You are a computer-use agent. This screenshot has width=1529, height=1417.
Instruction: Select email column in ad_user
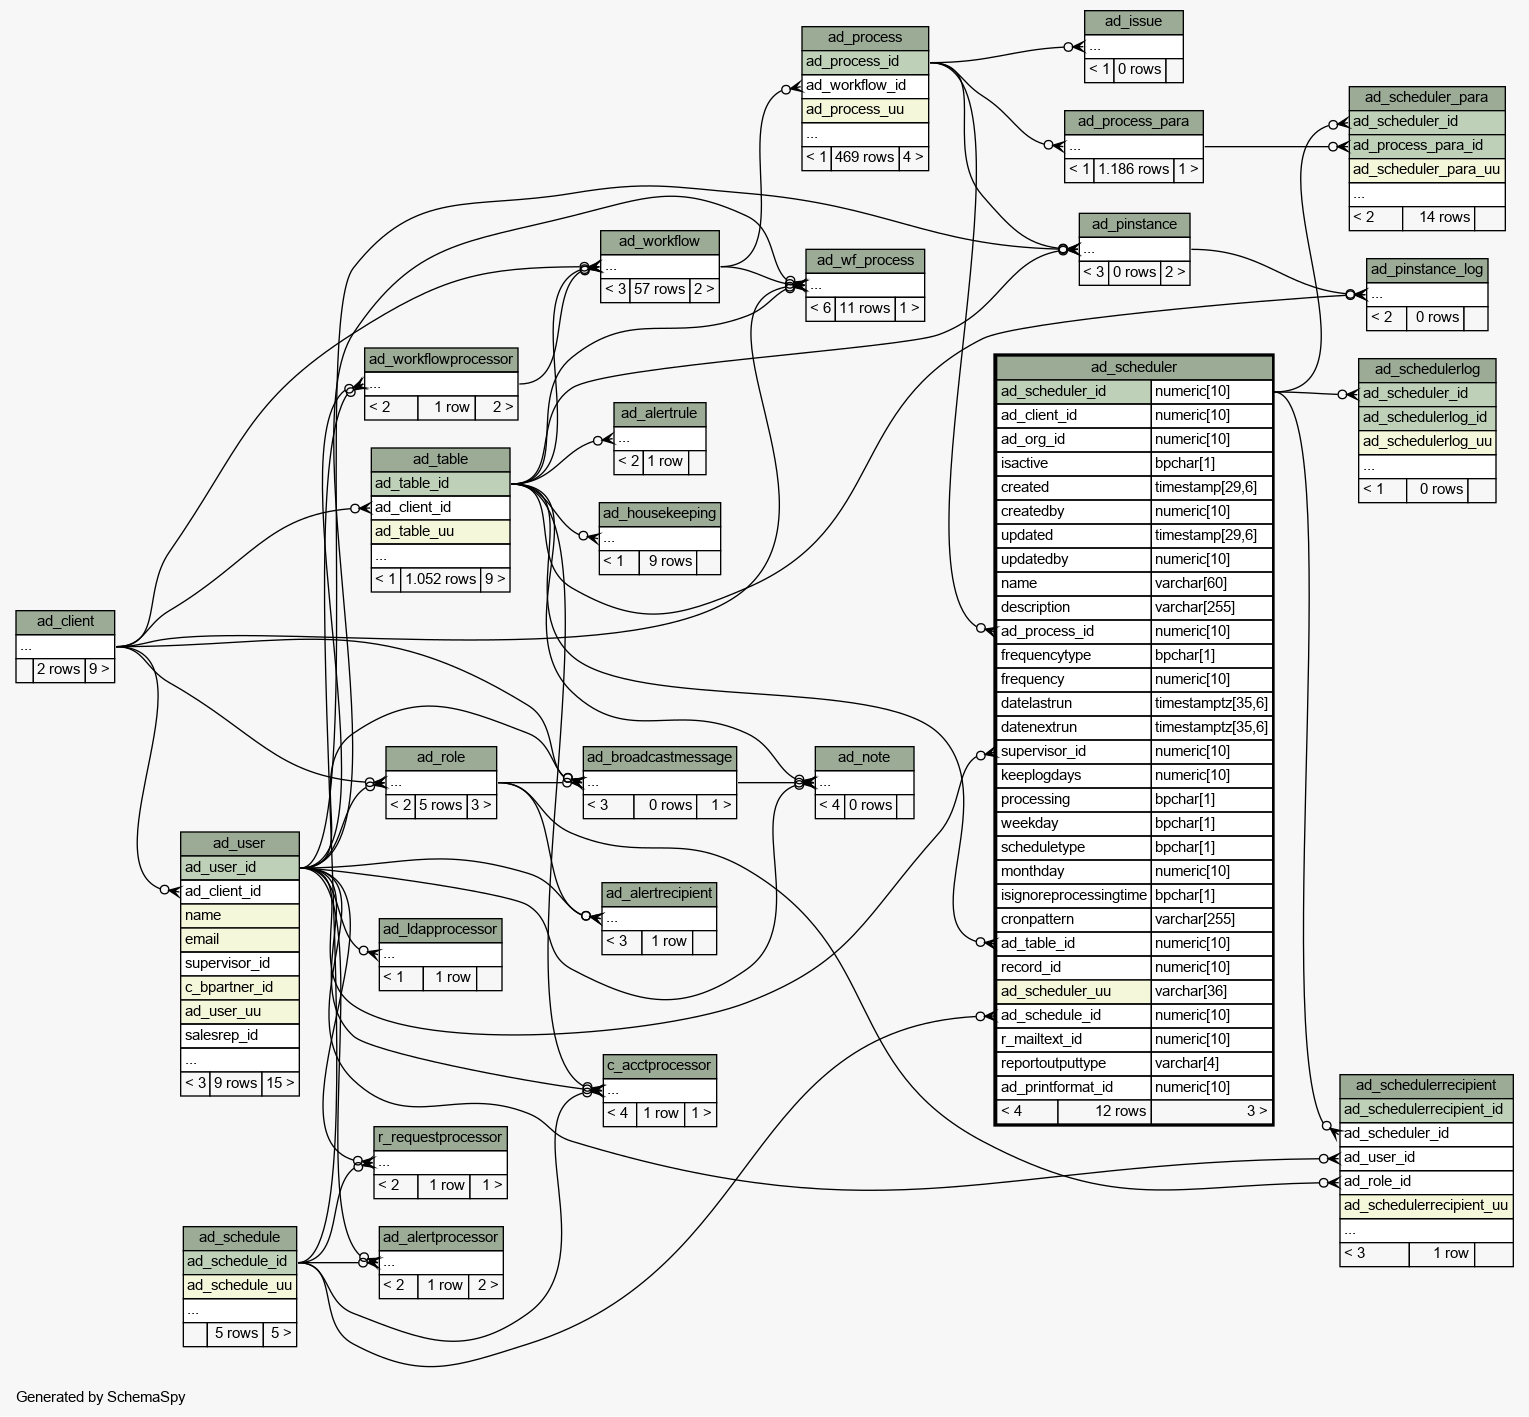[x=239, y=940]
